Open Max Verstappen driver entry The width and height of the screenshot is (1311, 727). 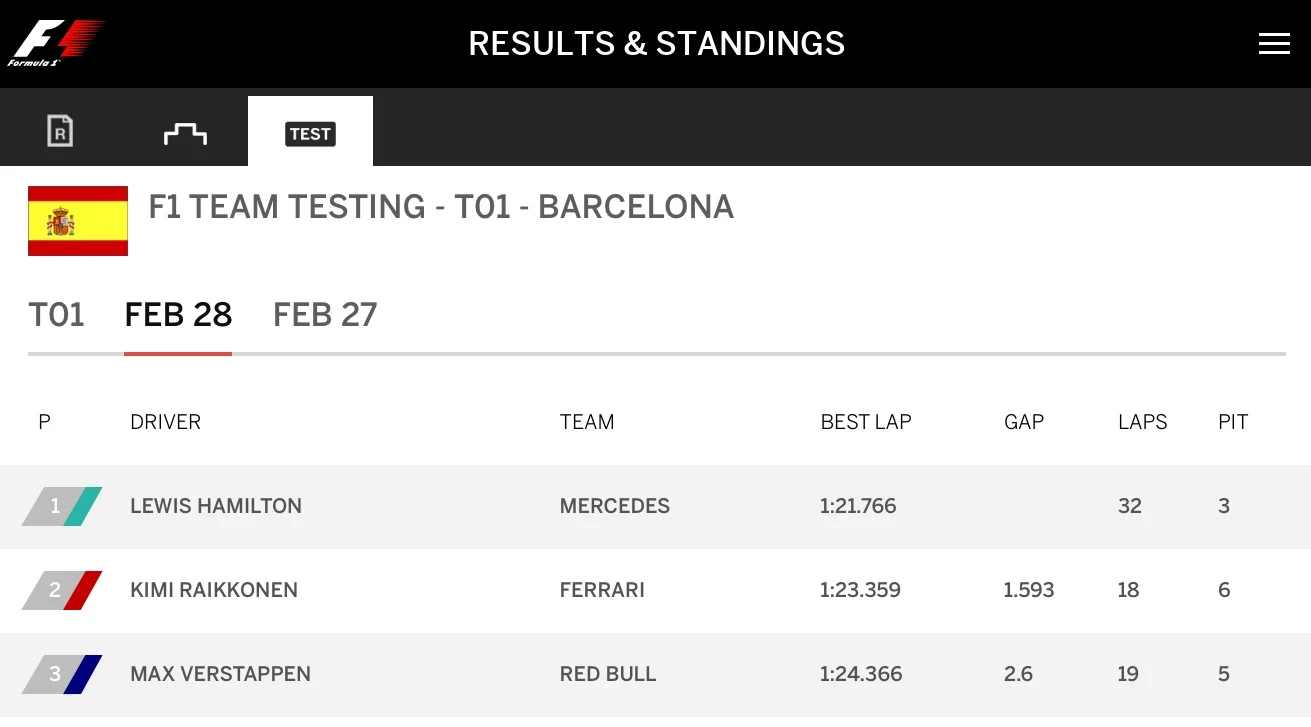pyautogui.click(x=220, y=674)
